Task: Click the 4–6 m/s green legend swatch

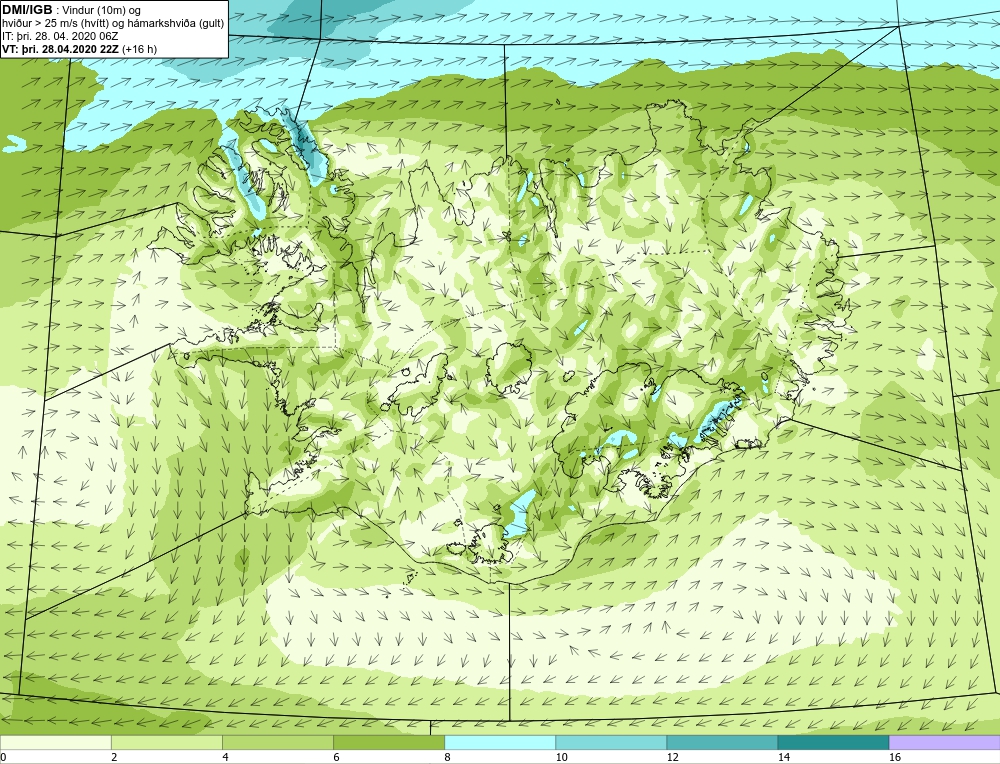Action: 277,743
